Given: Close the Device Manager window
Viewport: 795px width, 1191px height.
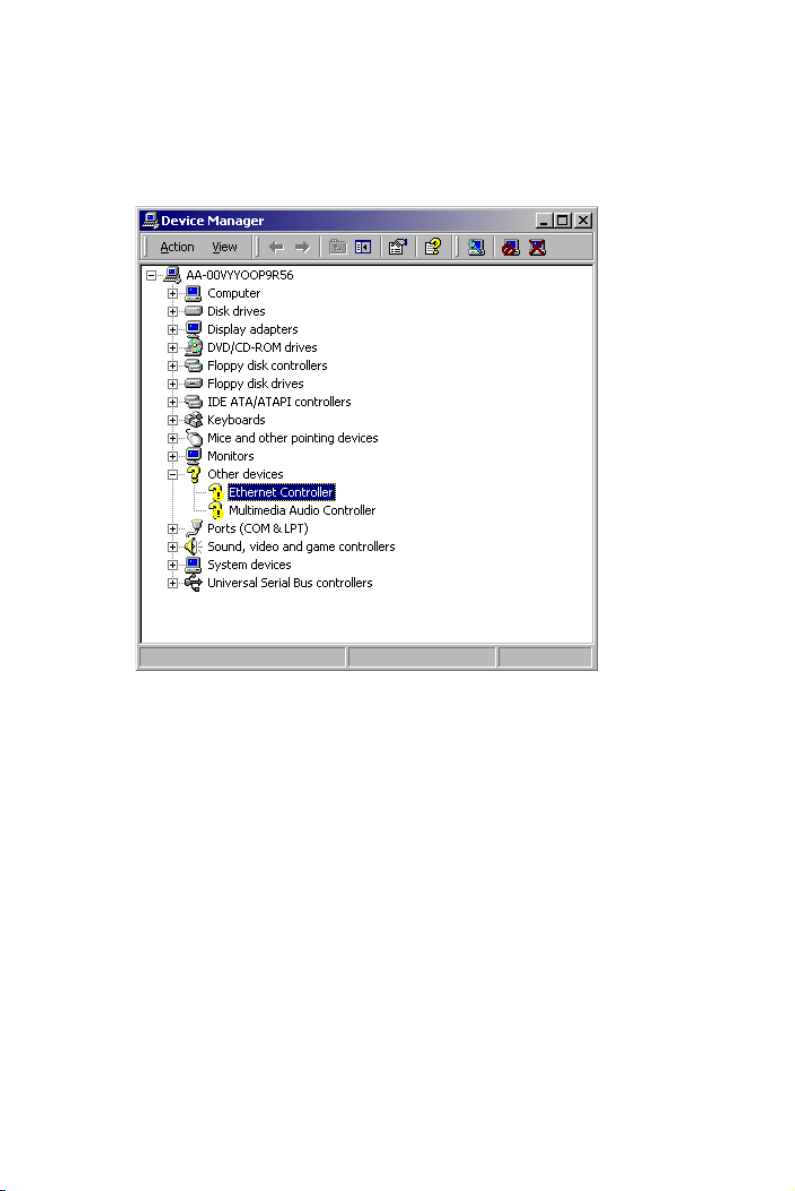Looking at the screenshot, I should pyautogui.click(x=583, y=220).
